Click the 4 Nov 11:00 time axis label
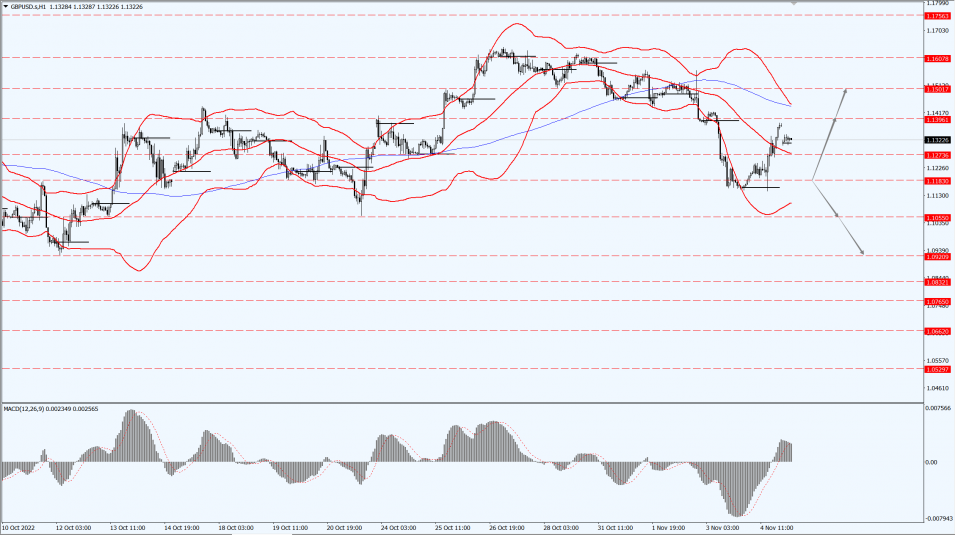The image size is (955, 535). pyautogui.click(x=777, y=528)
